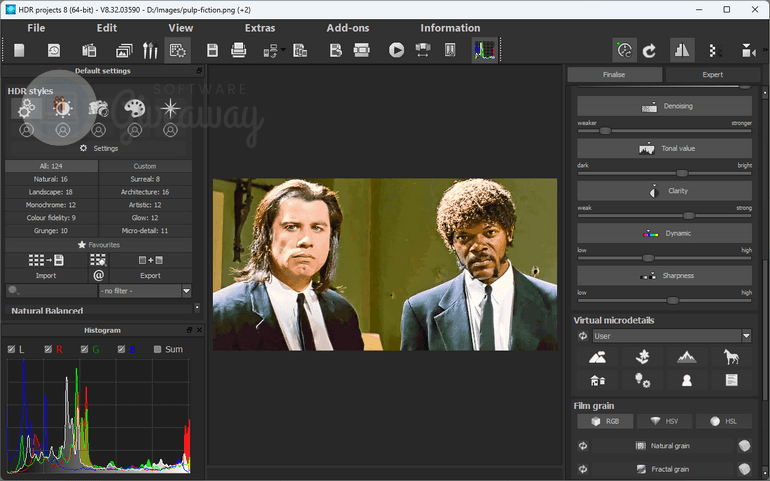This screenshot has height=481, width=770.
Task: Select the horse virtual microdetail preset
Action: click(x=731, y=357)
